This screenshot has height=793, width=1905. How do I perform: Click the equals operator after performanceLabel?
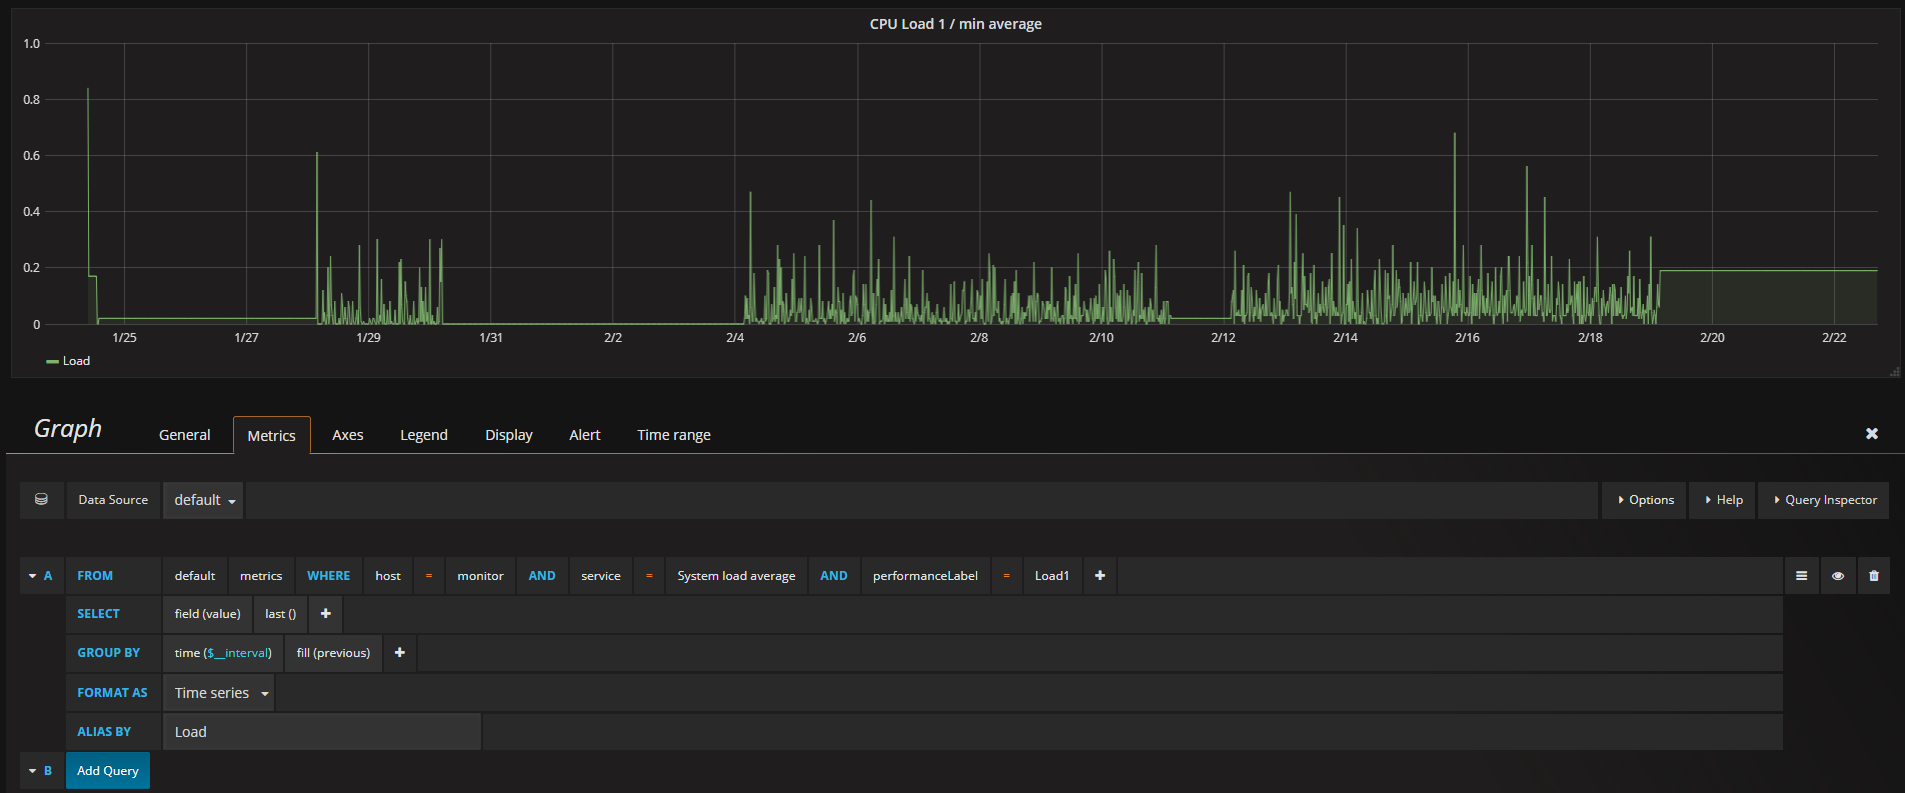(1007, 576)
